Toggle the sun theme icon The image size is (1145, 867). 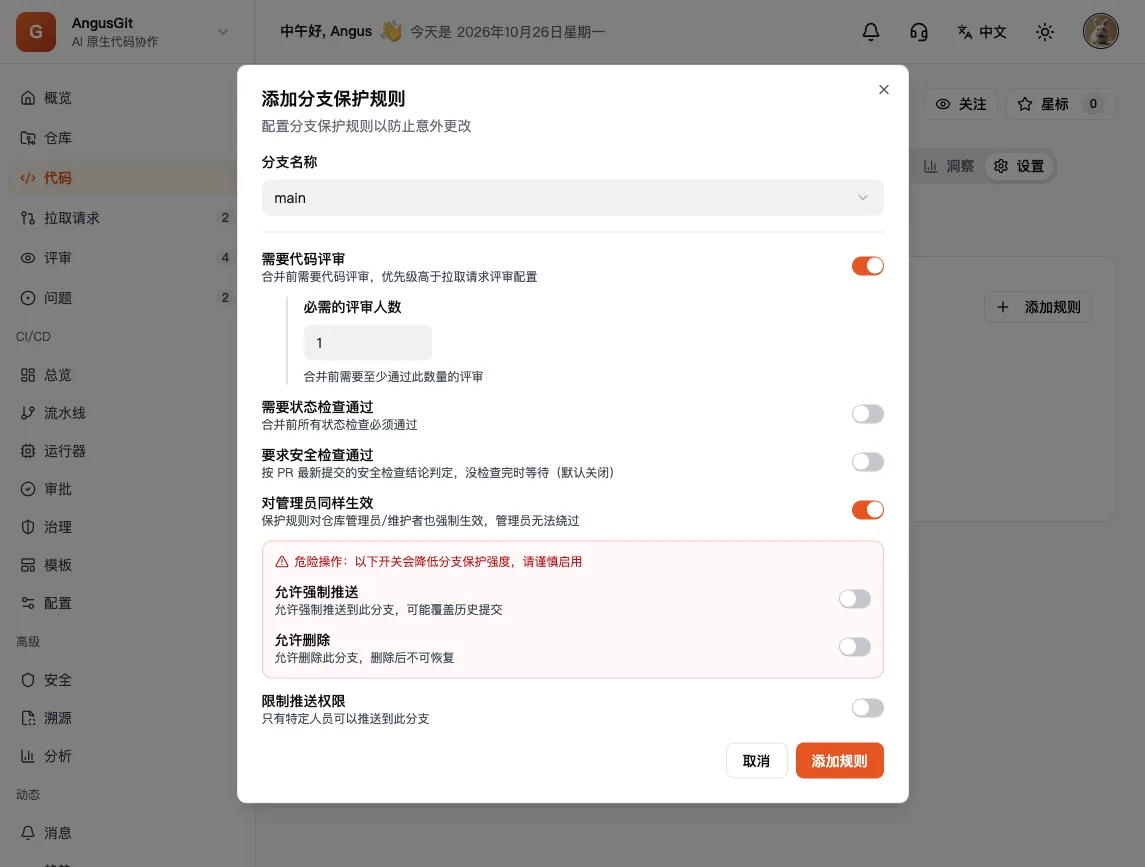[1045, 31]
